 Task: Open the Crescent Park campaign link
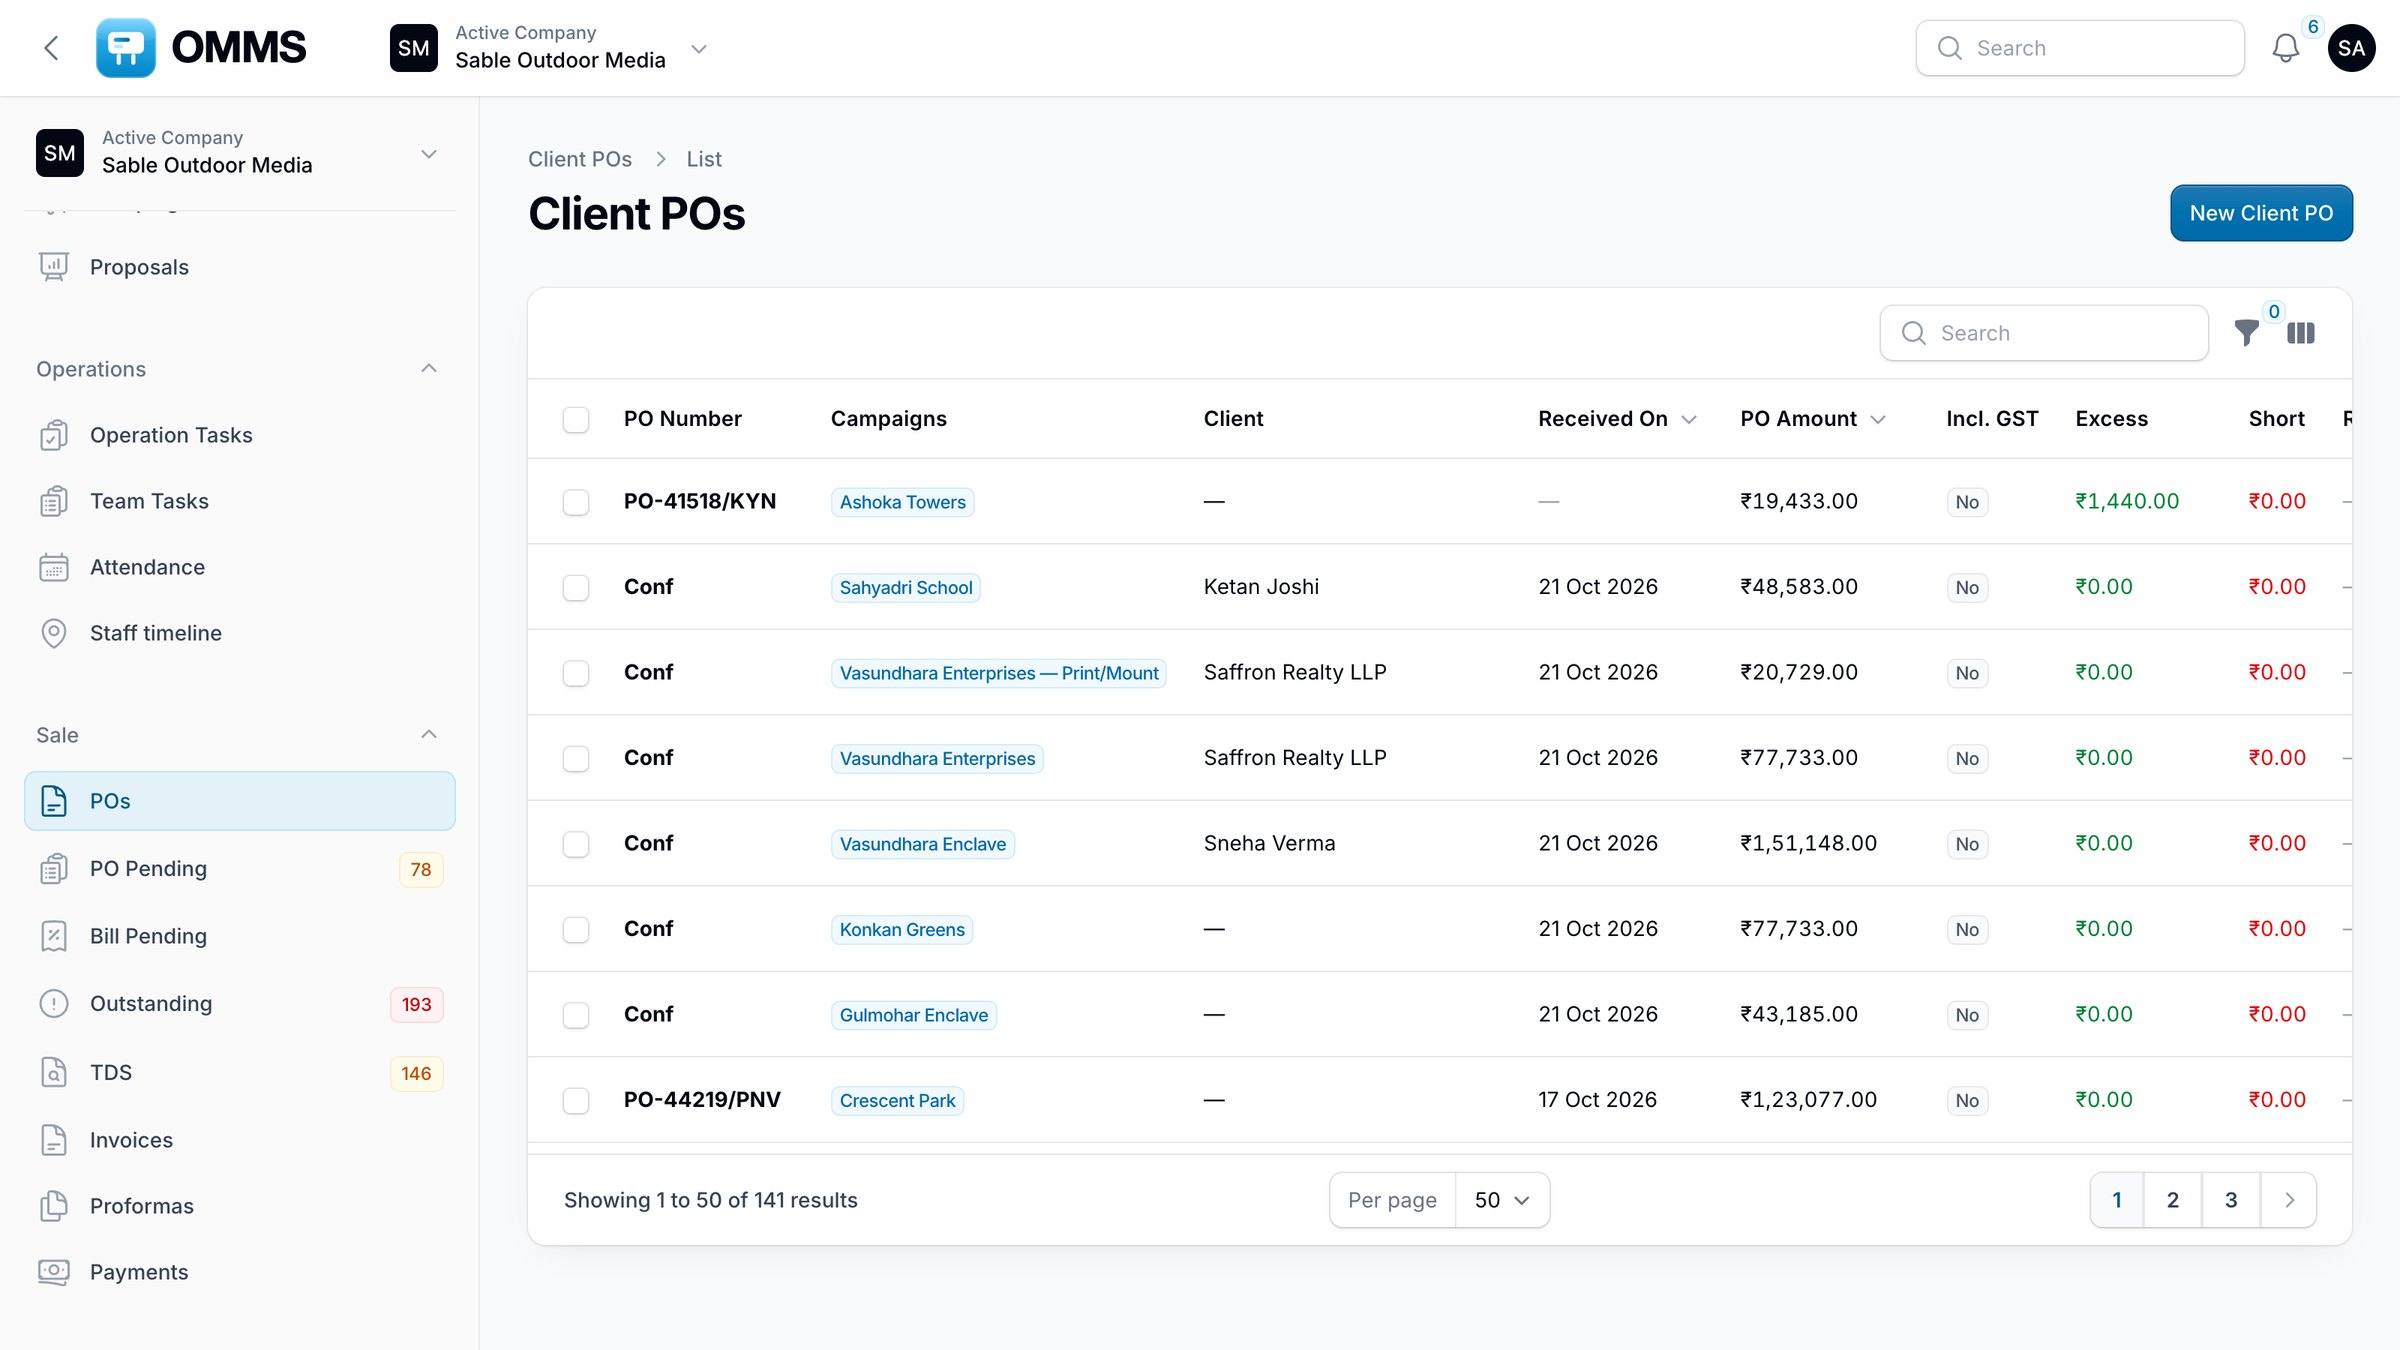(x=897, y=1100)
